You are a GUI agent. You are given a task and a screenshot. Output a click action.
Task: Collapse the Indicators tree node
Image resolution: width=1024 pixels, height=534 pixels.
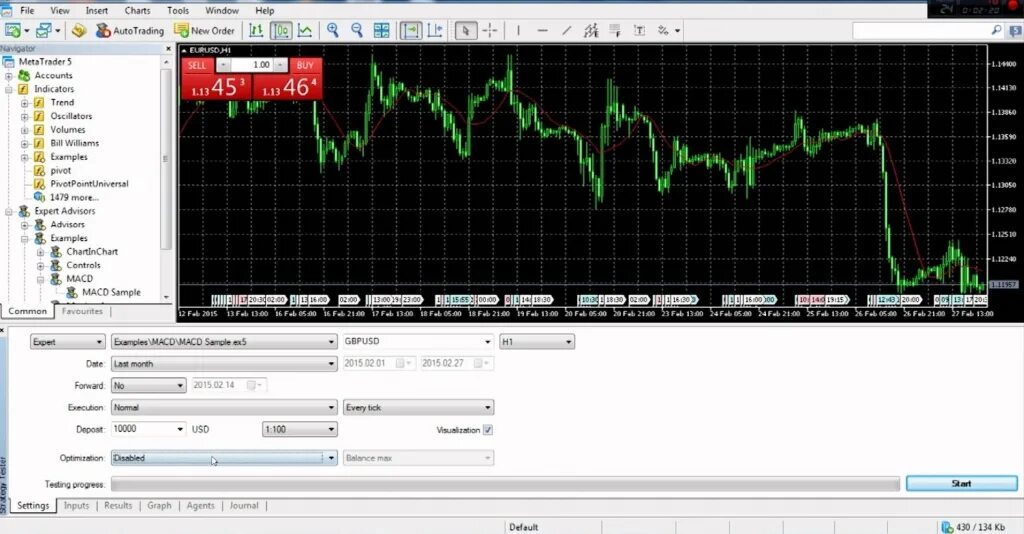point(9,89)
